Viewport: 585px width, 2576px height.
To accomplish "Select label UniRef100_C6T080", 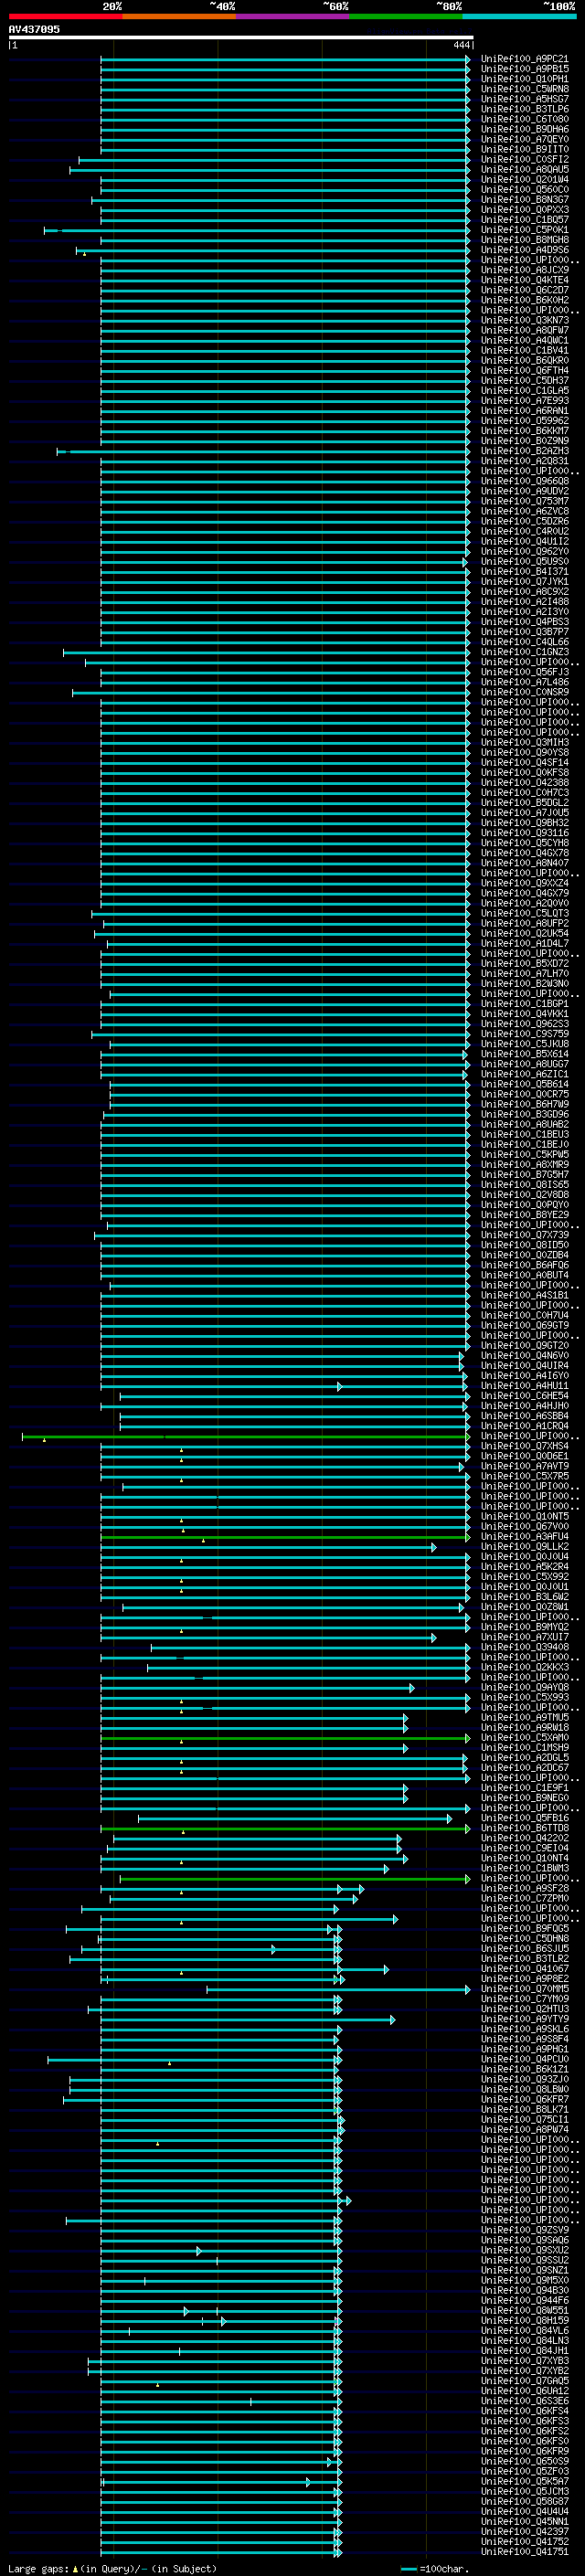I will [525, 119].
